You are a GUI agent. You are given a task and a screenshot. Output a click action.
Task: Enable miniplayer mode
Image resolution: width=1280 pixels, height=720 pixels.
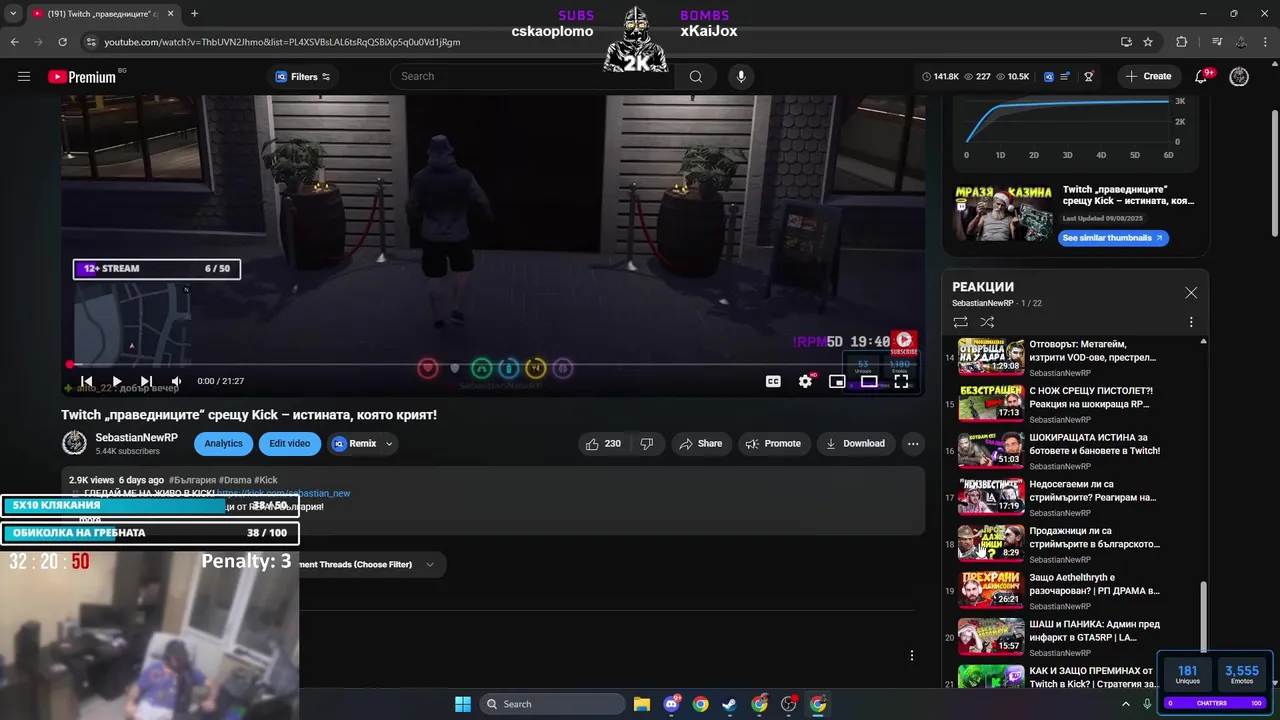[837, 381]
